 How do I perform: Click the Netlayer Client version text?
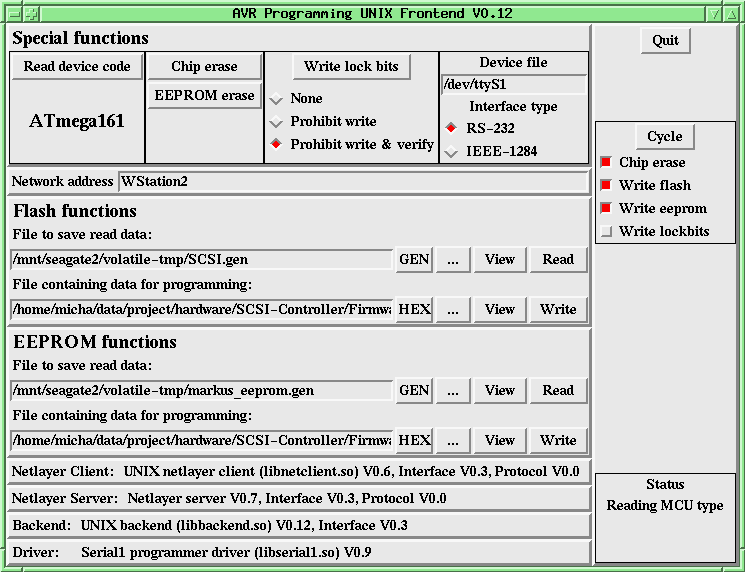(352, 472)
